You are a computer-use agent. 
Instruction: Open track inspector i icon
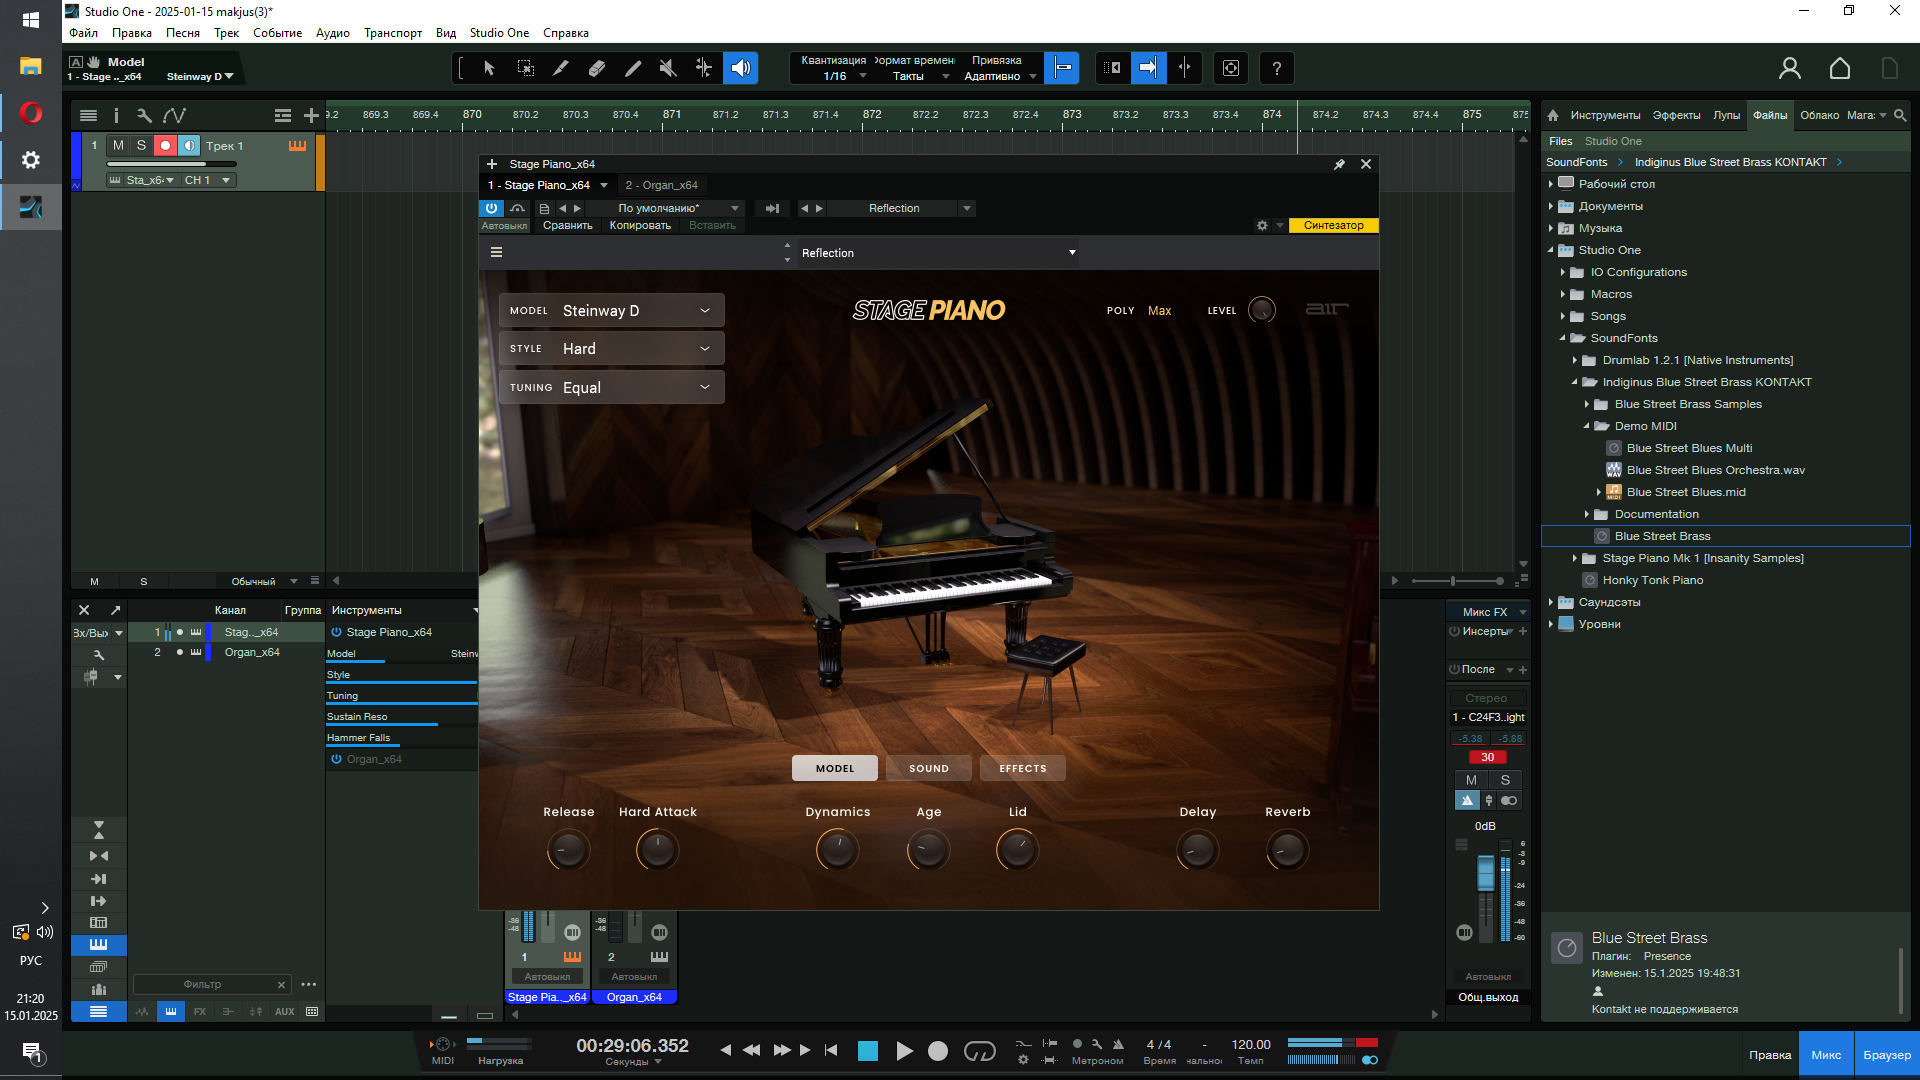116,116
